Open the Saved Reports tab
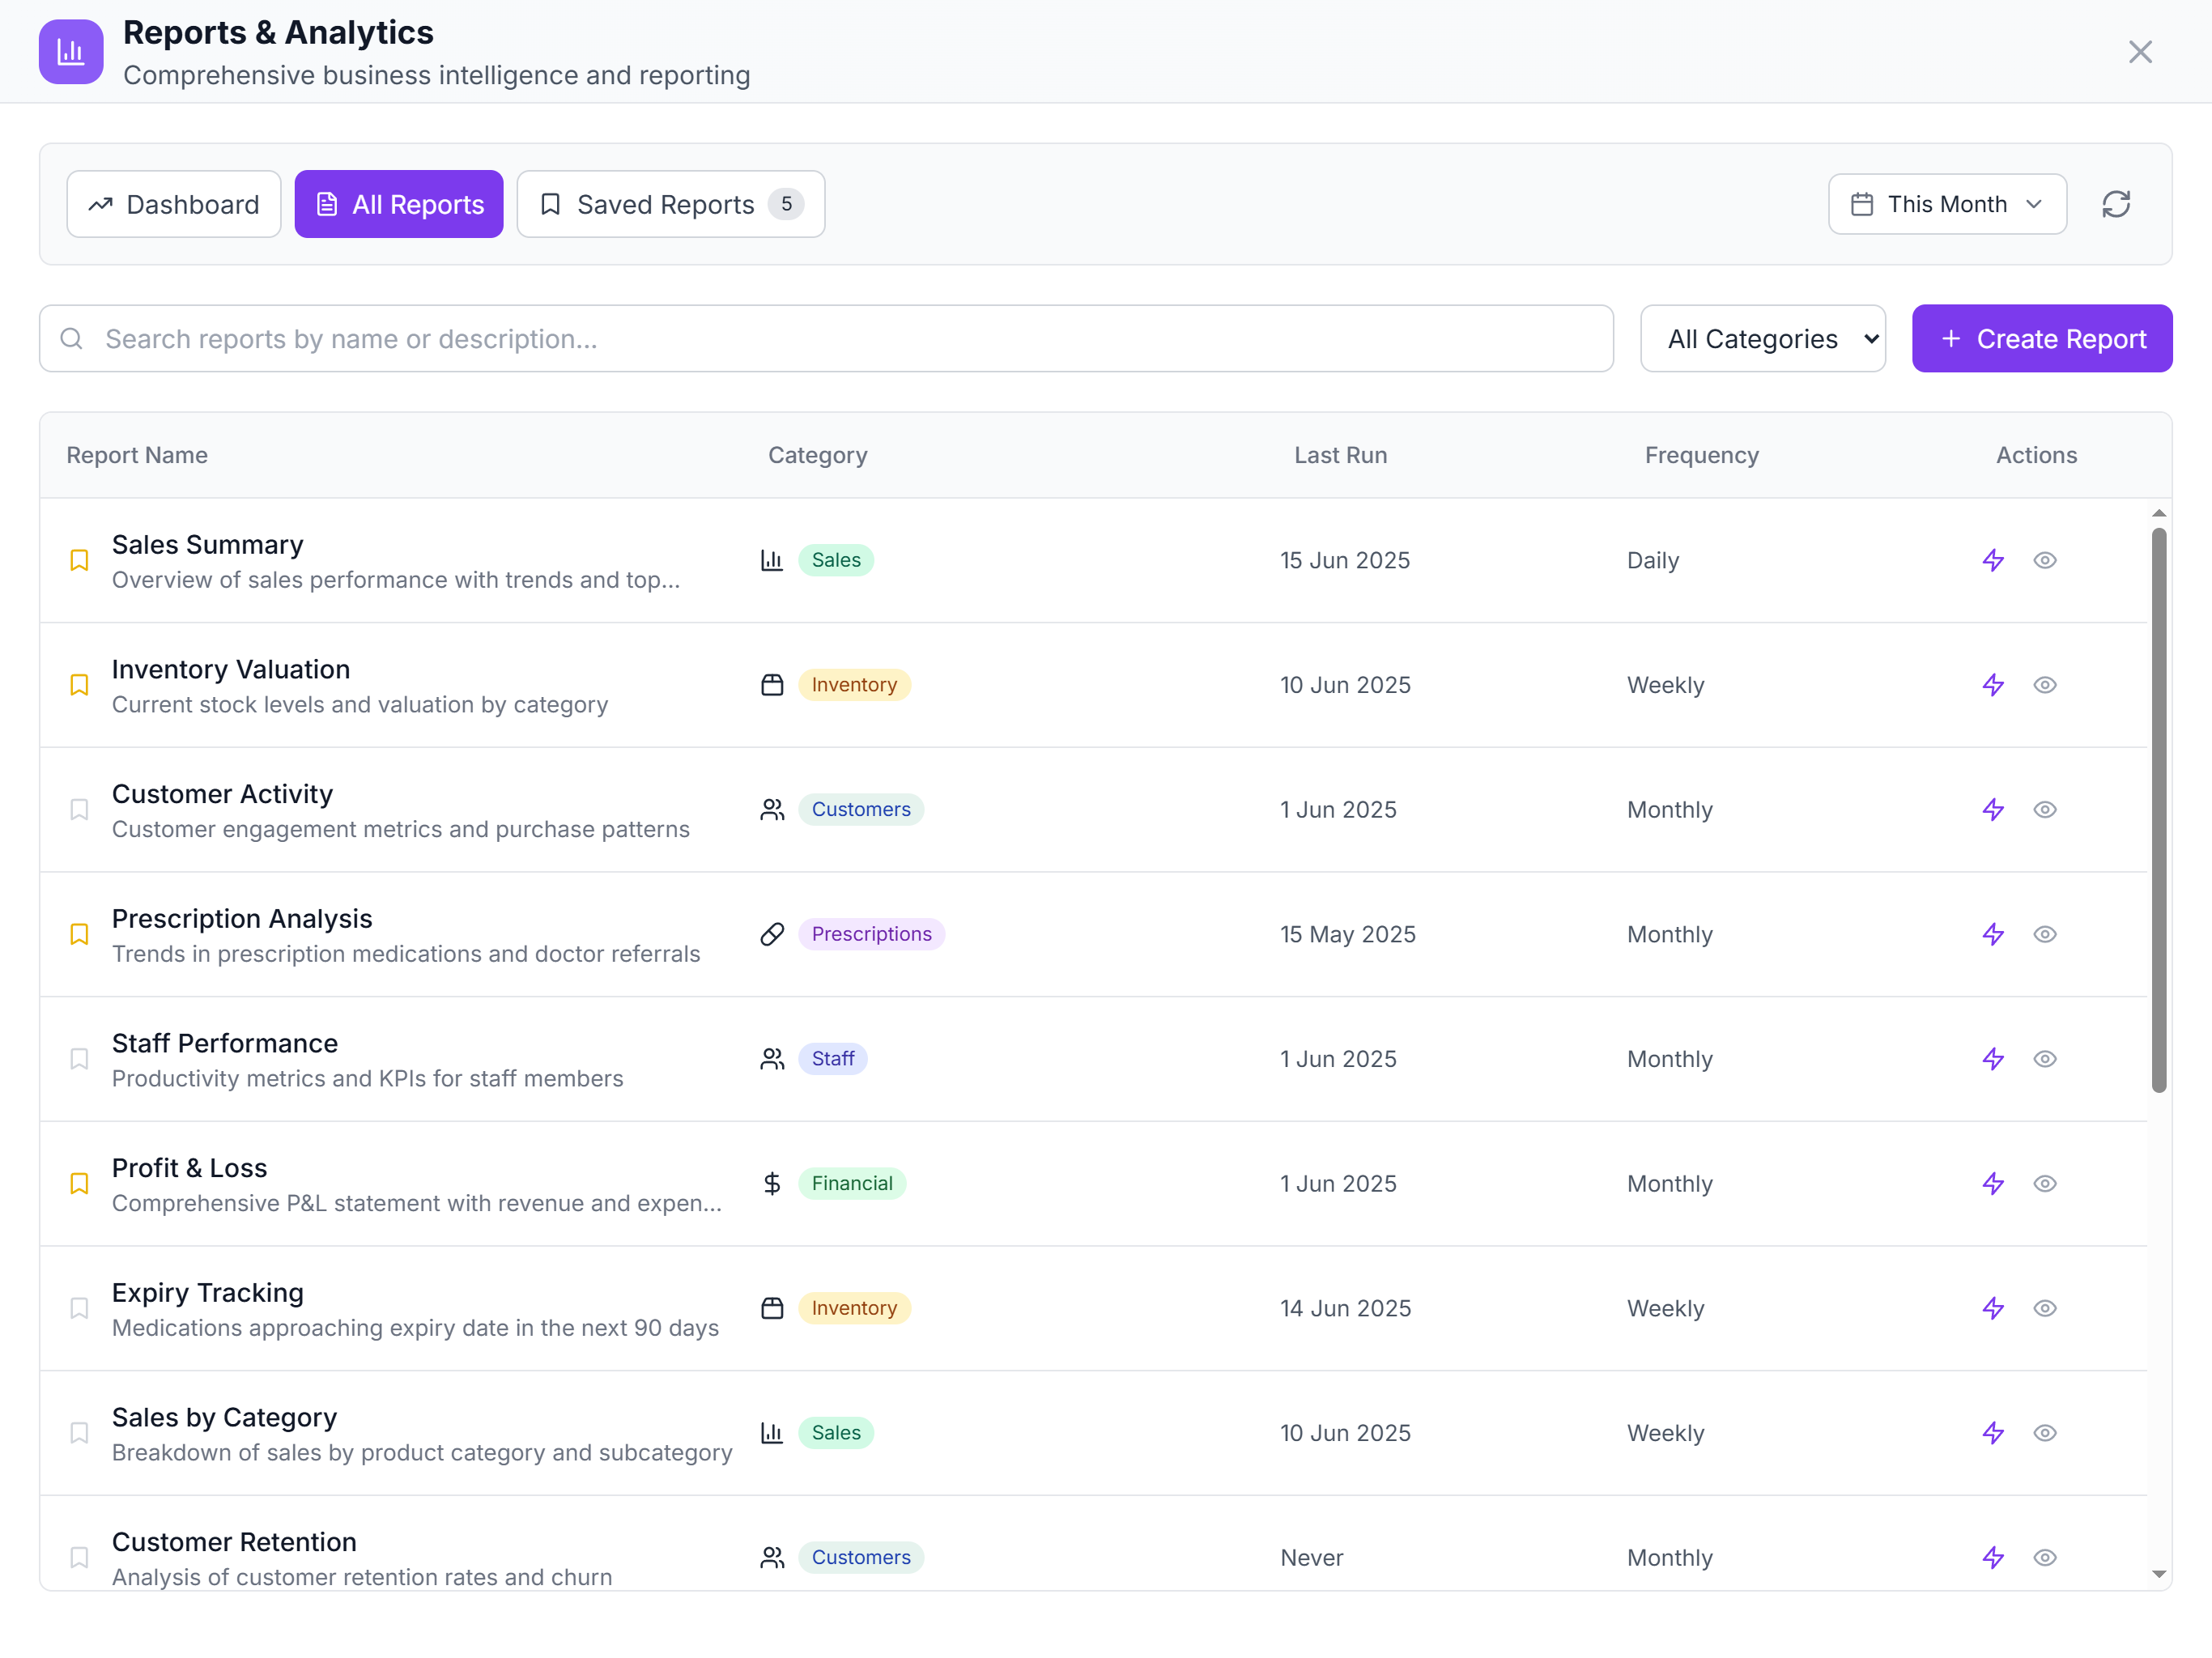The image size is (2212, 1658). click(670, 204)
